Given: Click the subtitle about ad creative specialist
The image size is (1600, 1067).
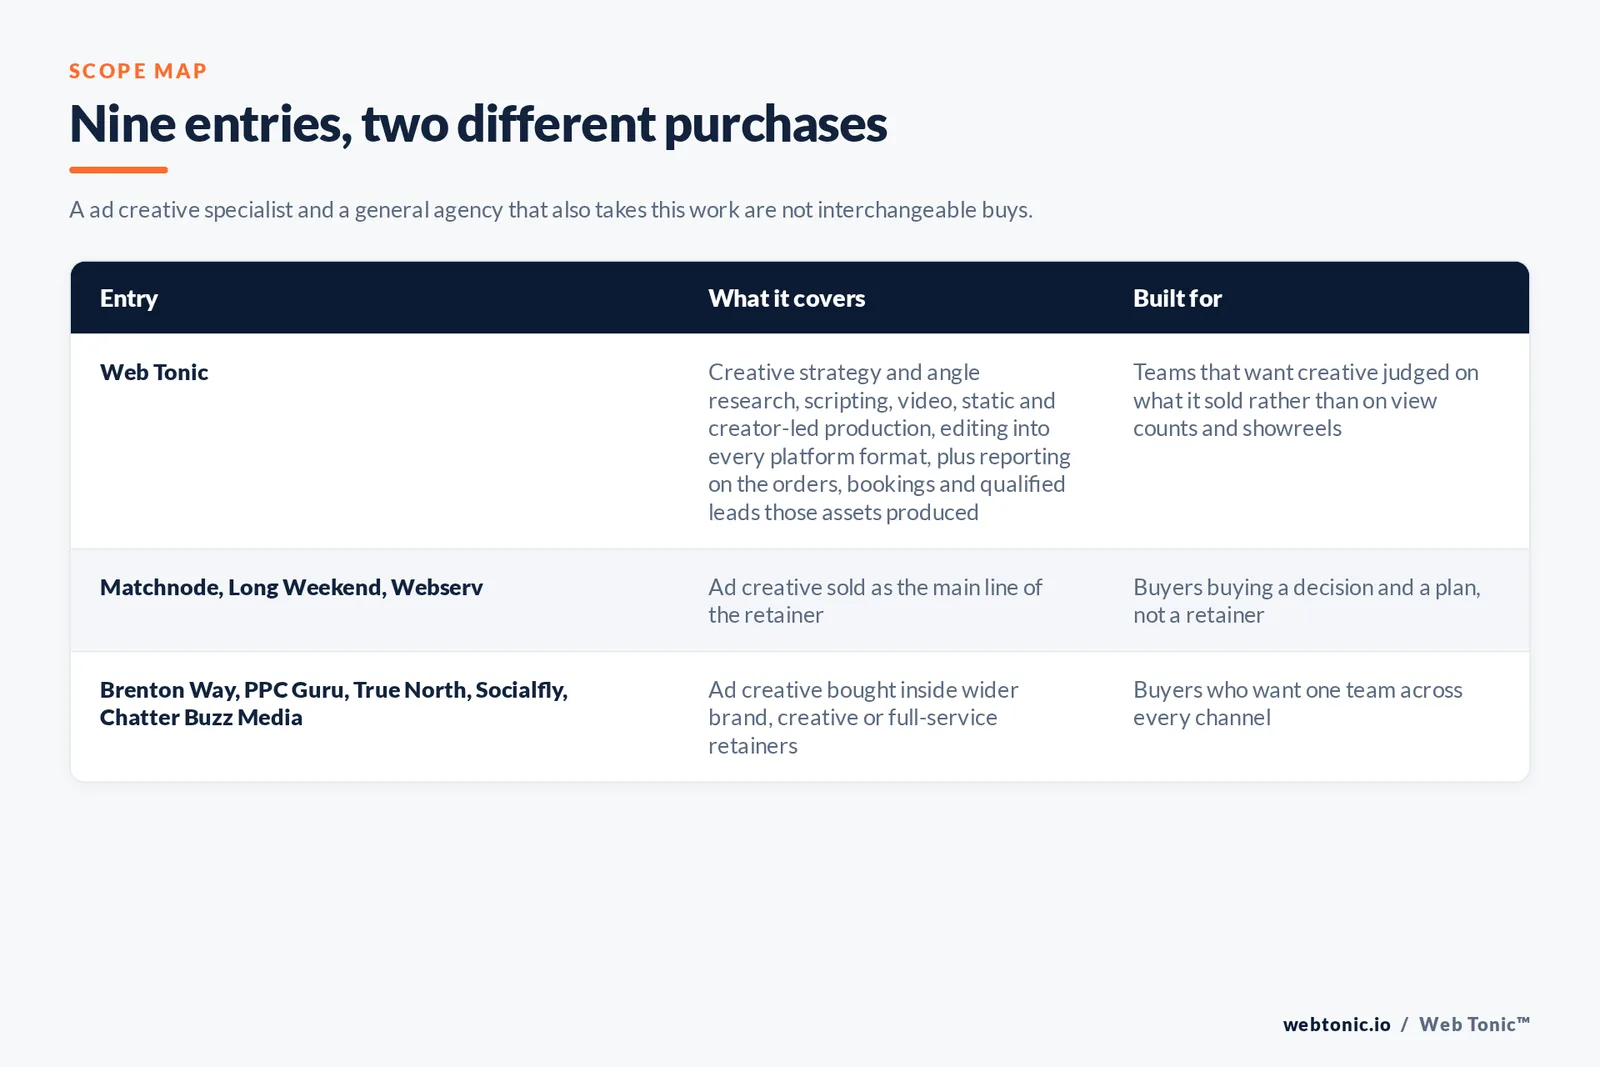Looking at the screenshot, I should pyautogui.click(x=551, y=210).
